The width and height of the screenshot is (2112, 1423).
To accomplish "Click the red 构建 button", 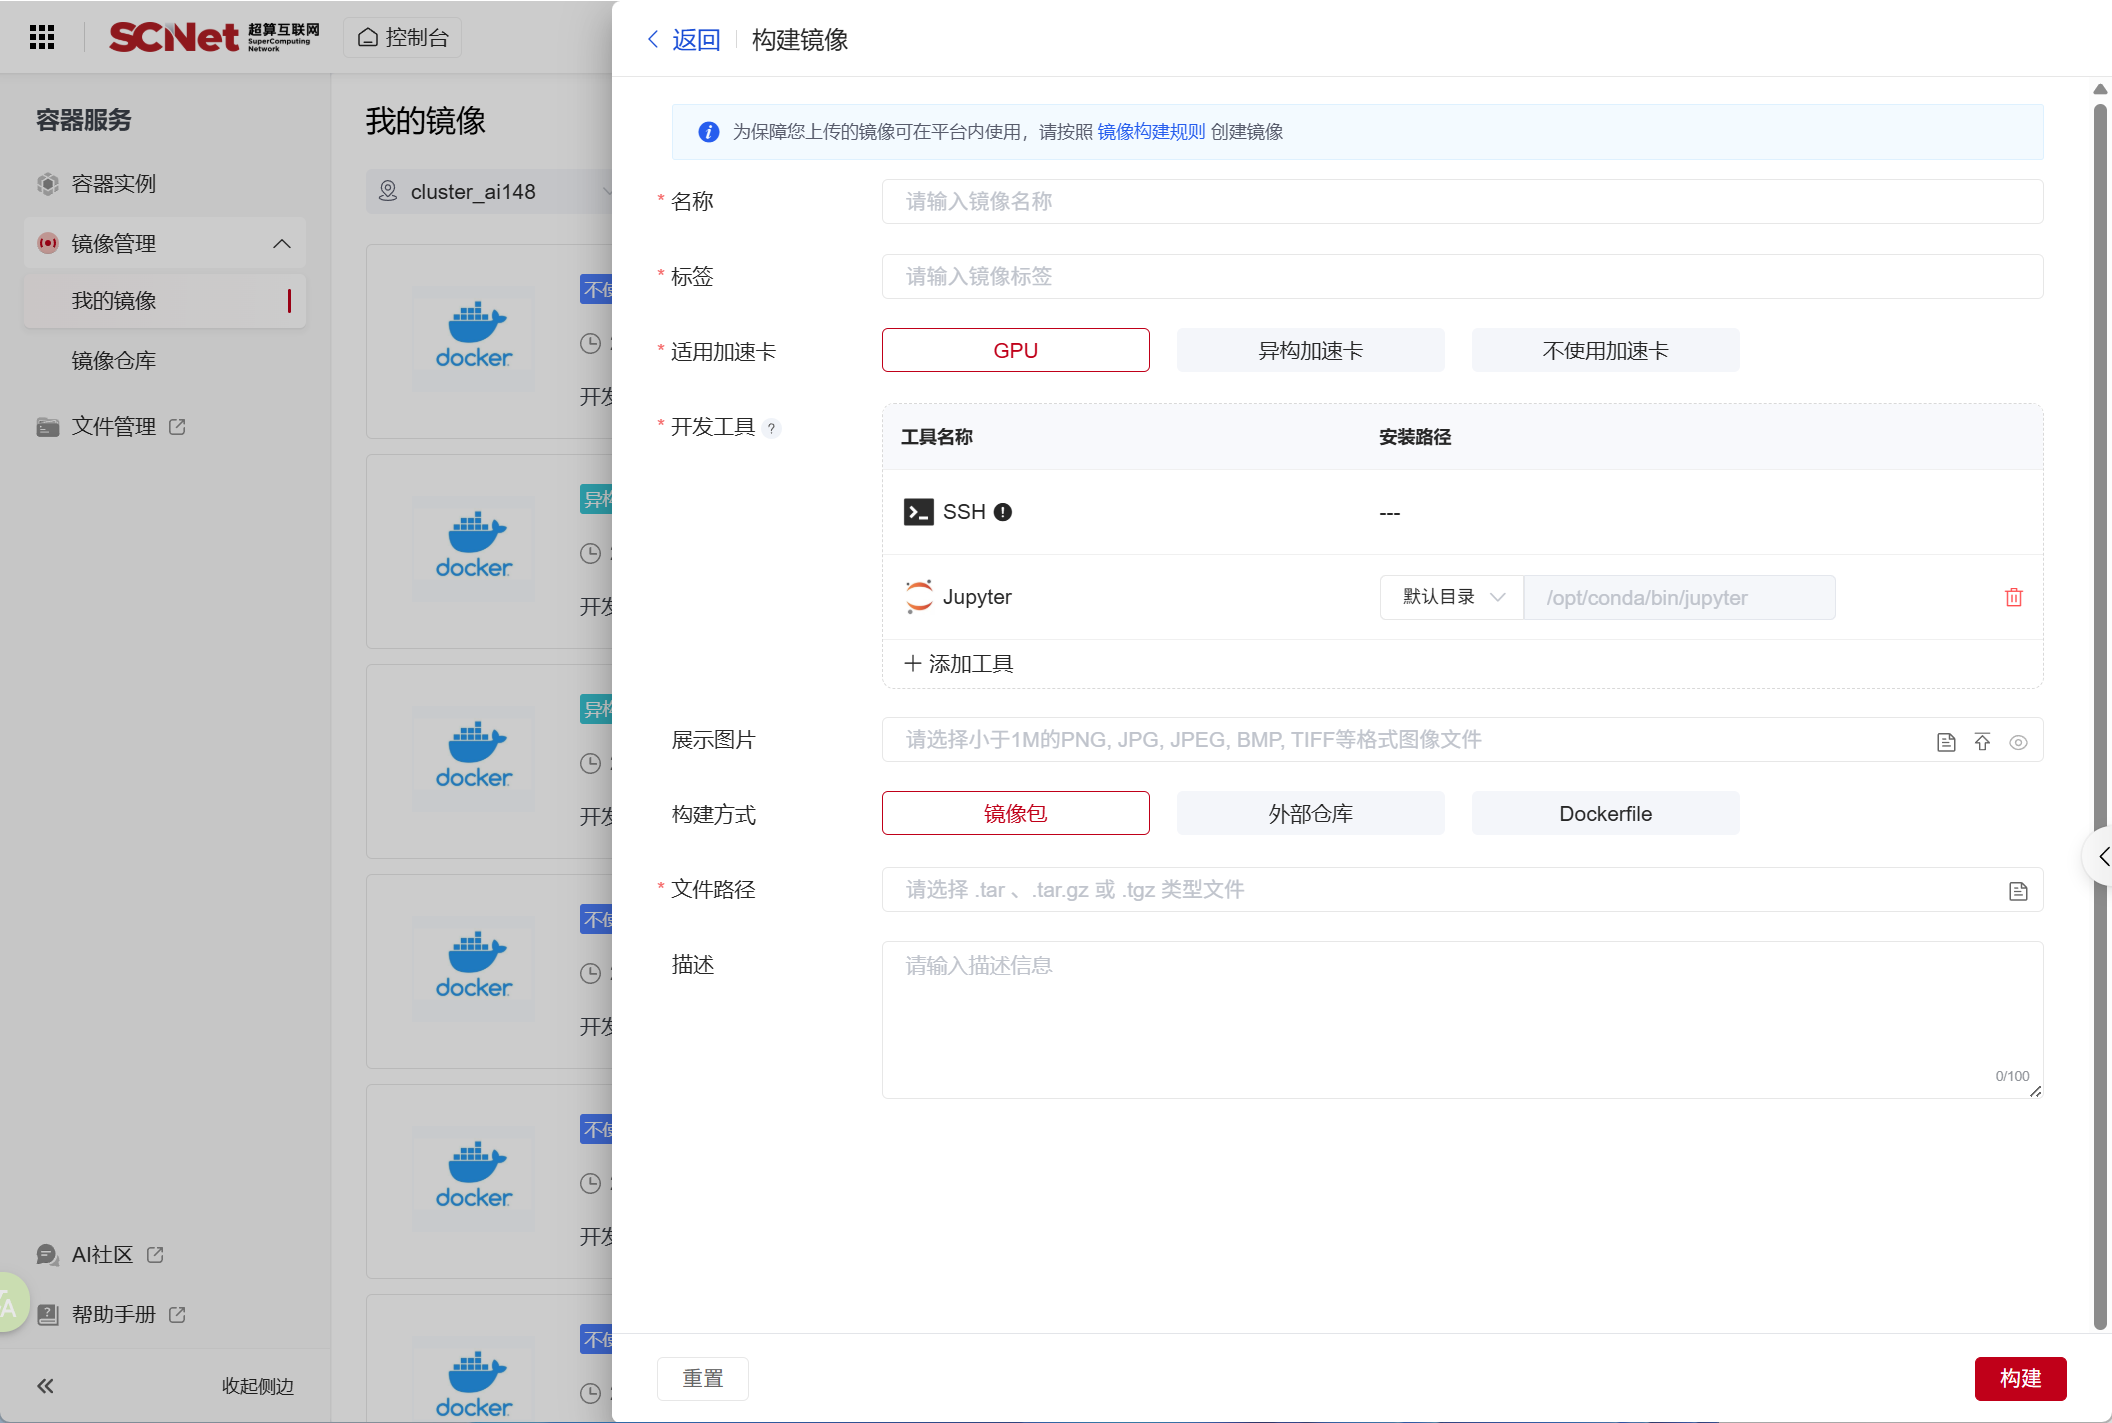I will pyautogui.click(x=2019, y=1378).
